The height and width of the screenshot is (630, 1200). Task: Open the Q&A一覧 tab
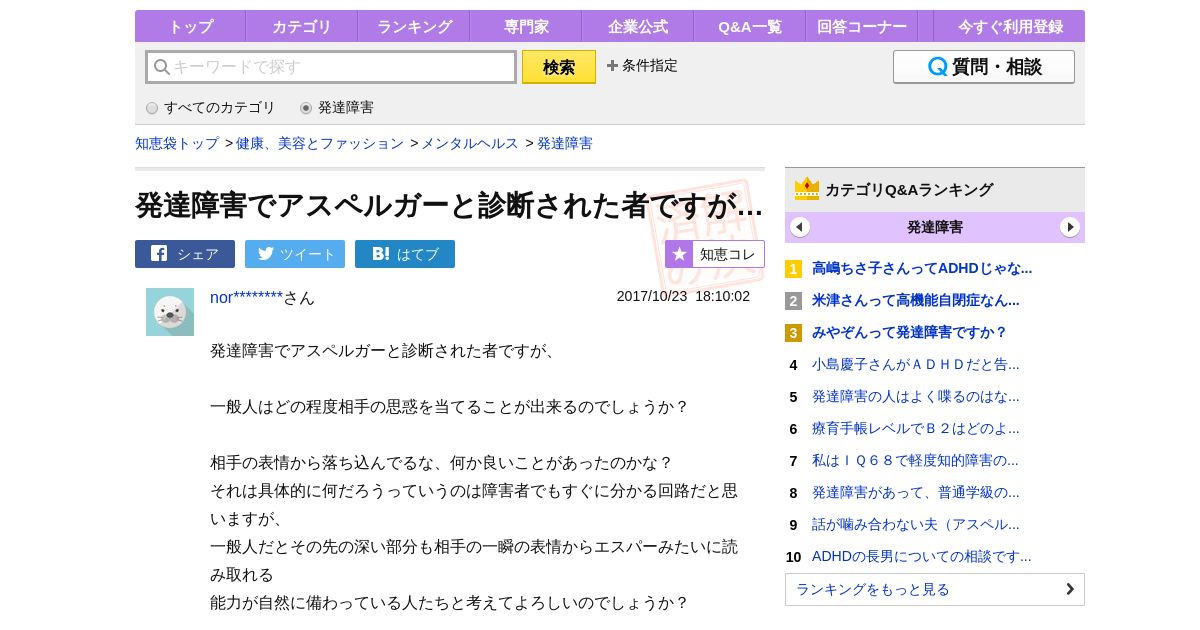[x=750, y=26]
